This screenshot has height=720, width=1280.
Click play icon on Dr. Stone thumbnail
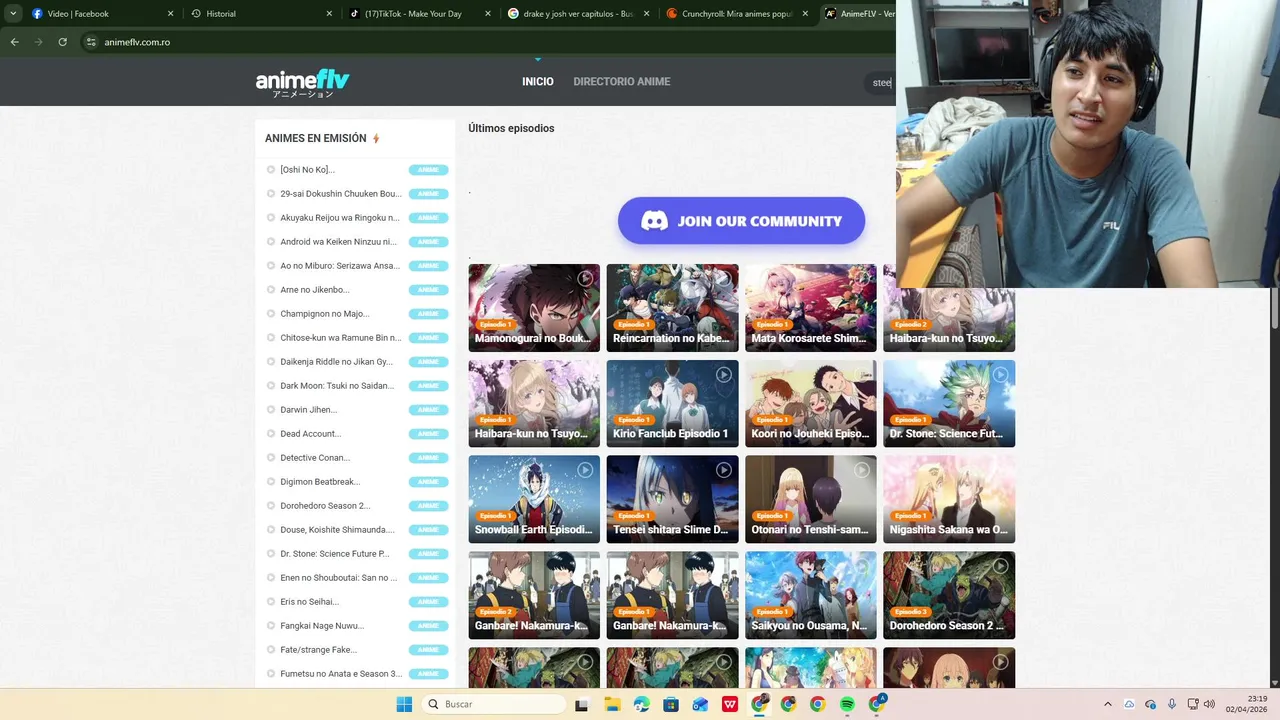[999, 374]
